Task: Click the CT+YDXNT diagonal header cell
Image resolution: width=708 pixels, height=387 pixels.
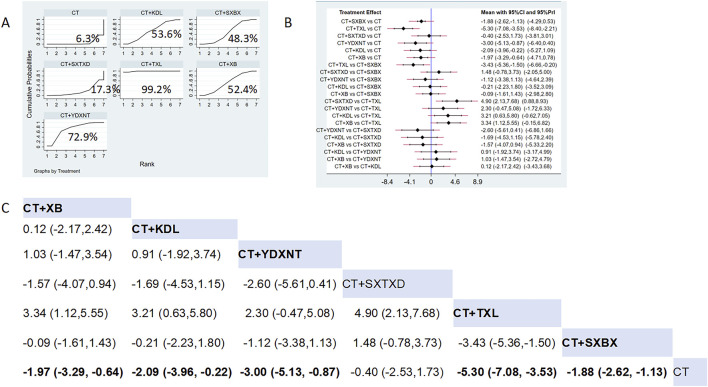Action: [289, 254]
